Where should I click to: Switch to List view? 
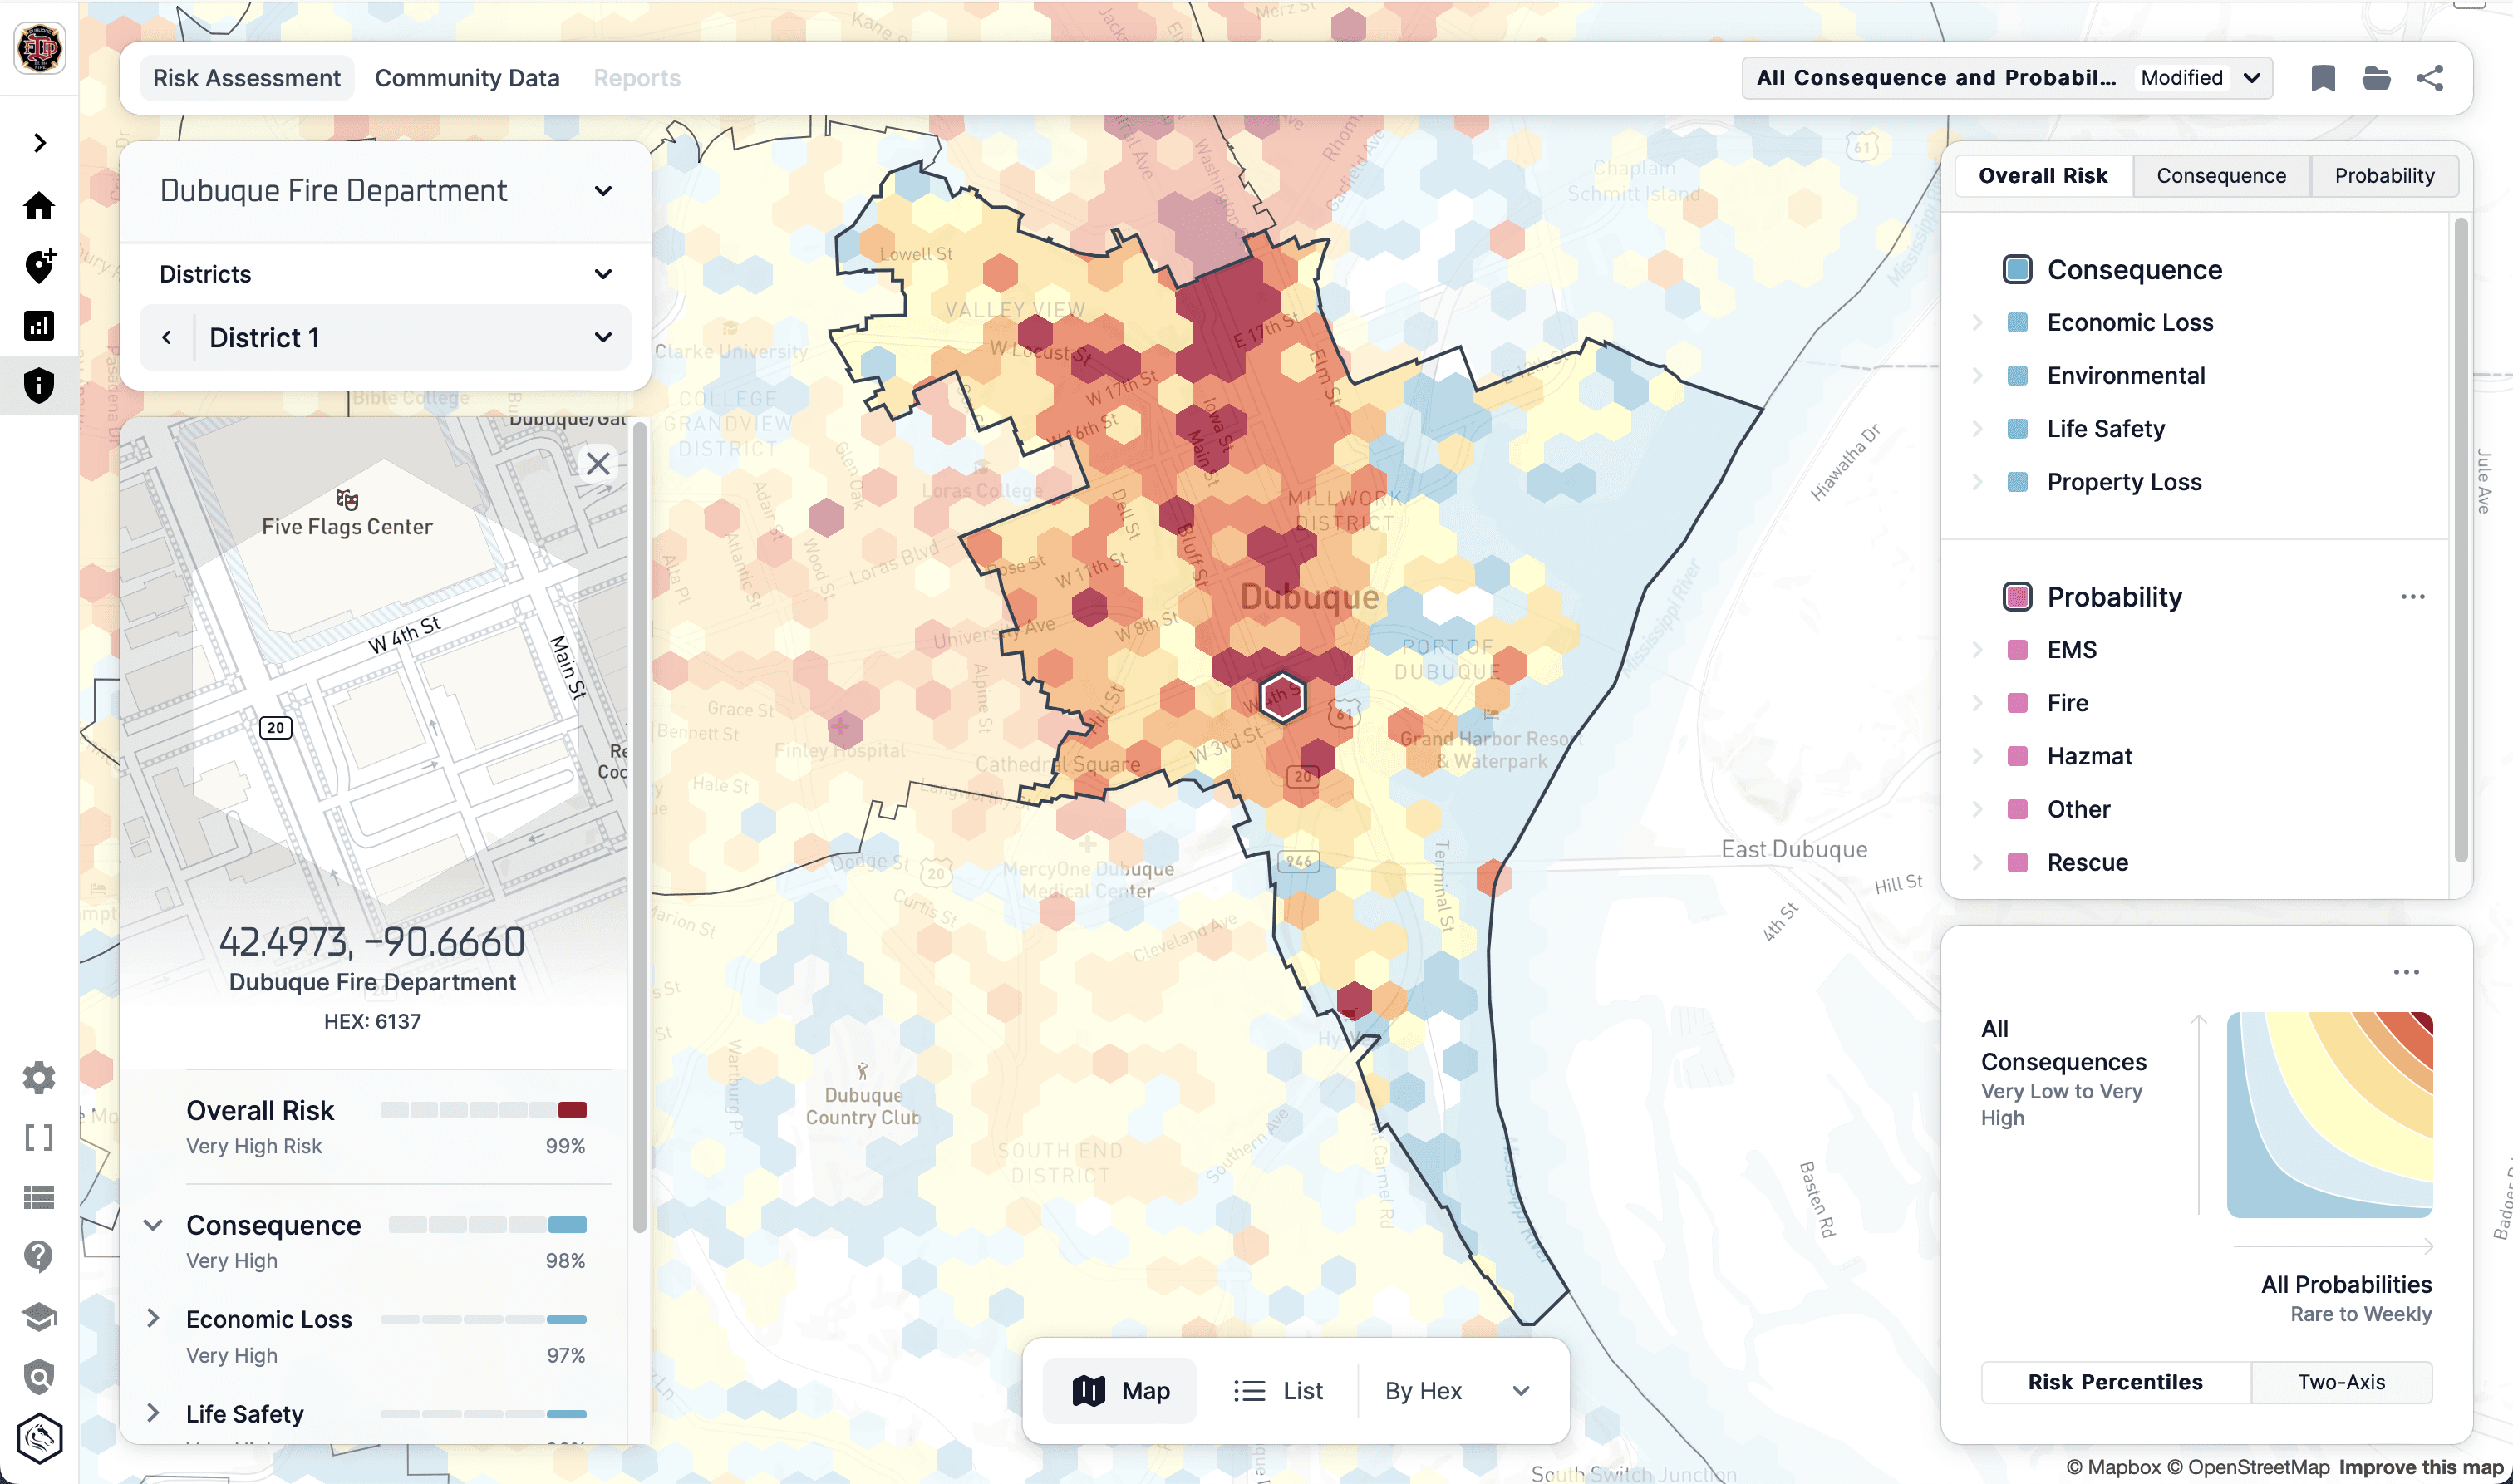point(1278,1391)
